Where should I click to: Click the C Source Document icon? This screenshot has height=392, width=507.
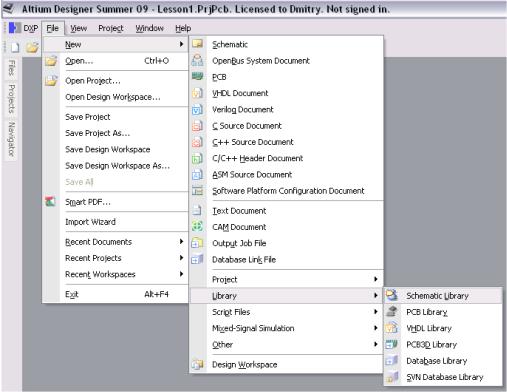[197, 125]
